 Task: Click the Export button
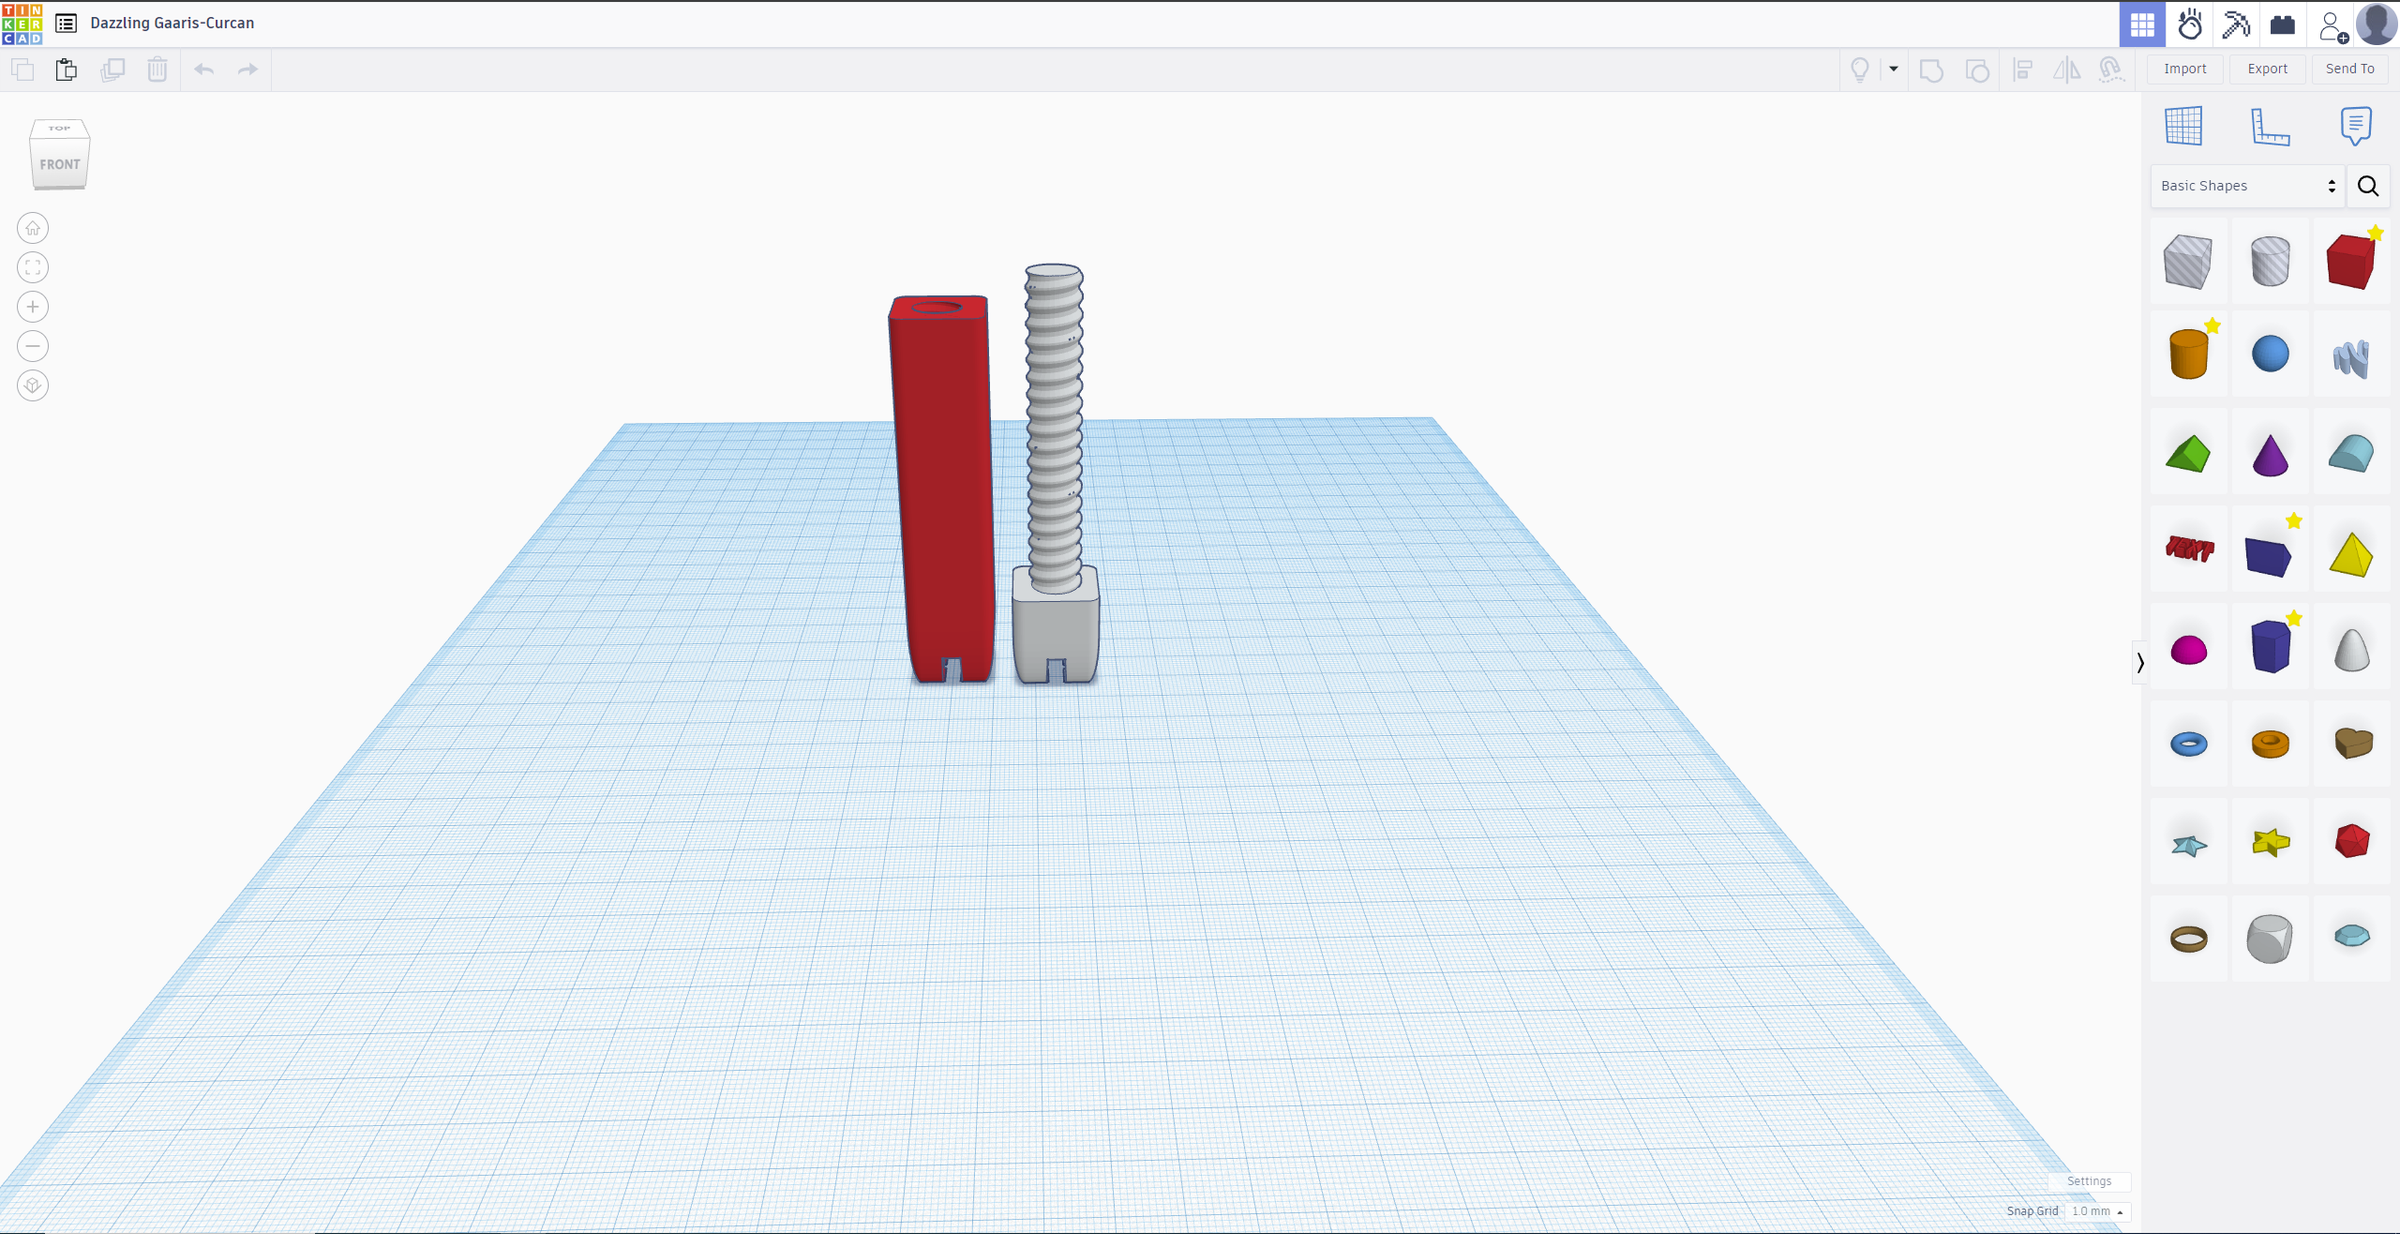point(2267,68)
